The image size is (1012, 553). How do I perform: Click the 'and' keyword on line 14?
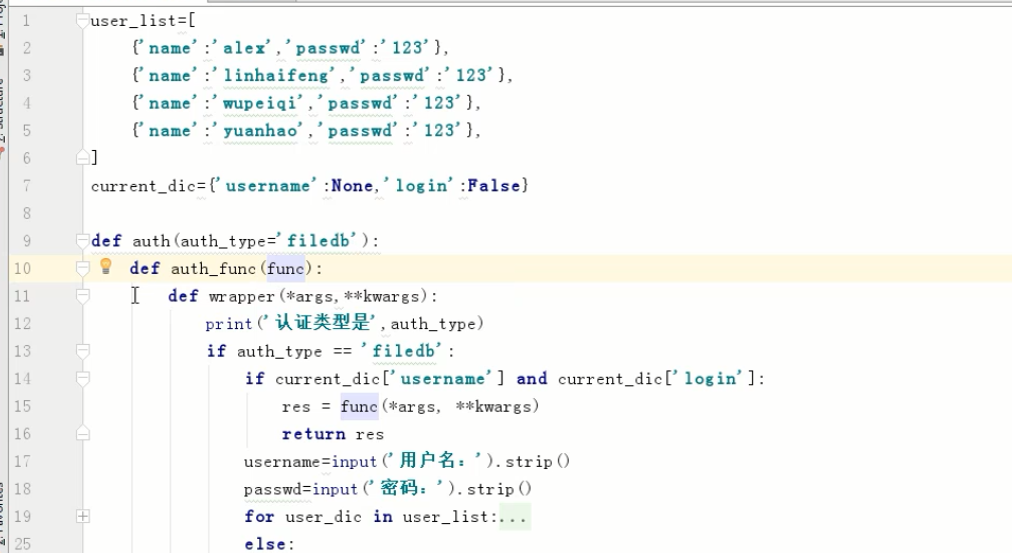532,379
